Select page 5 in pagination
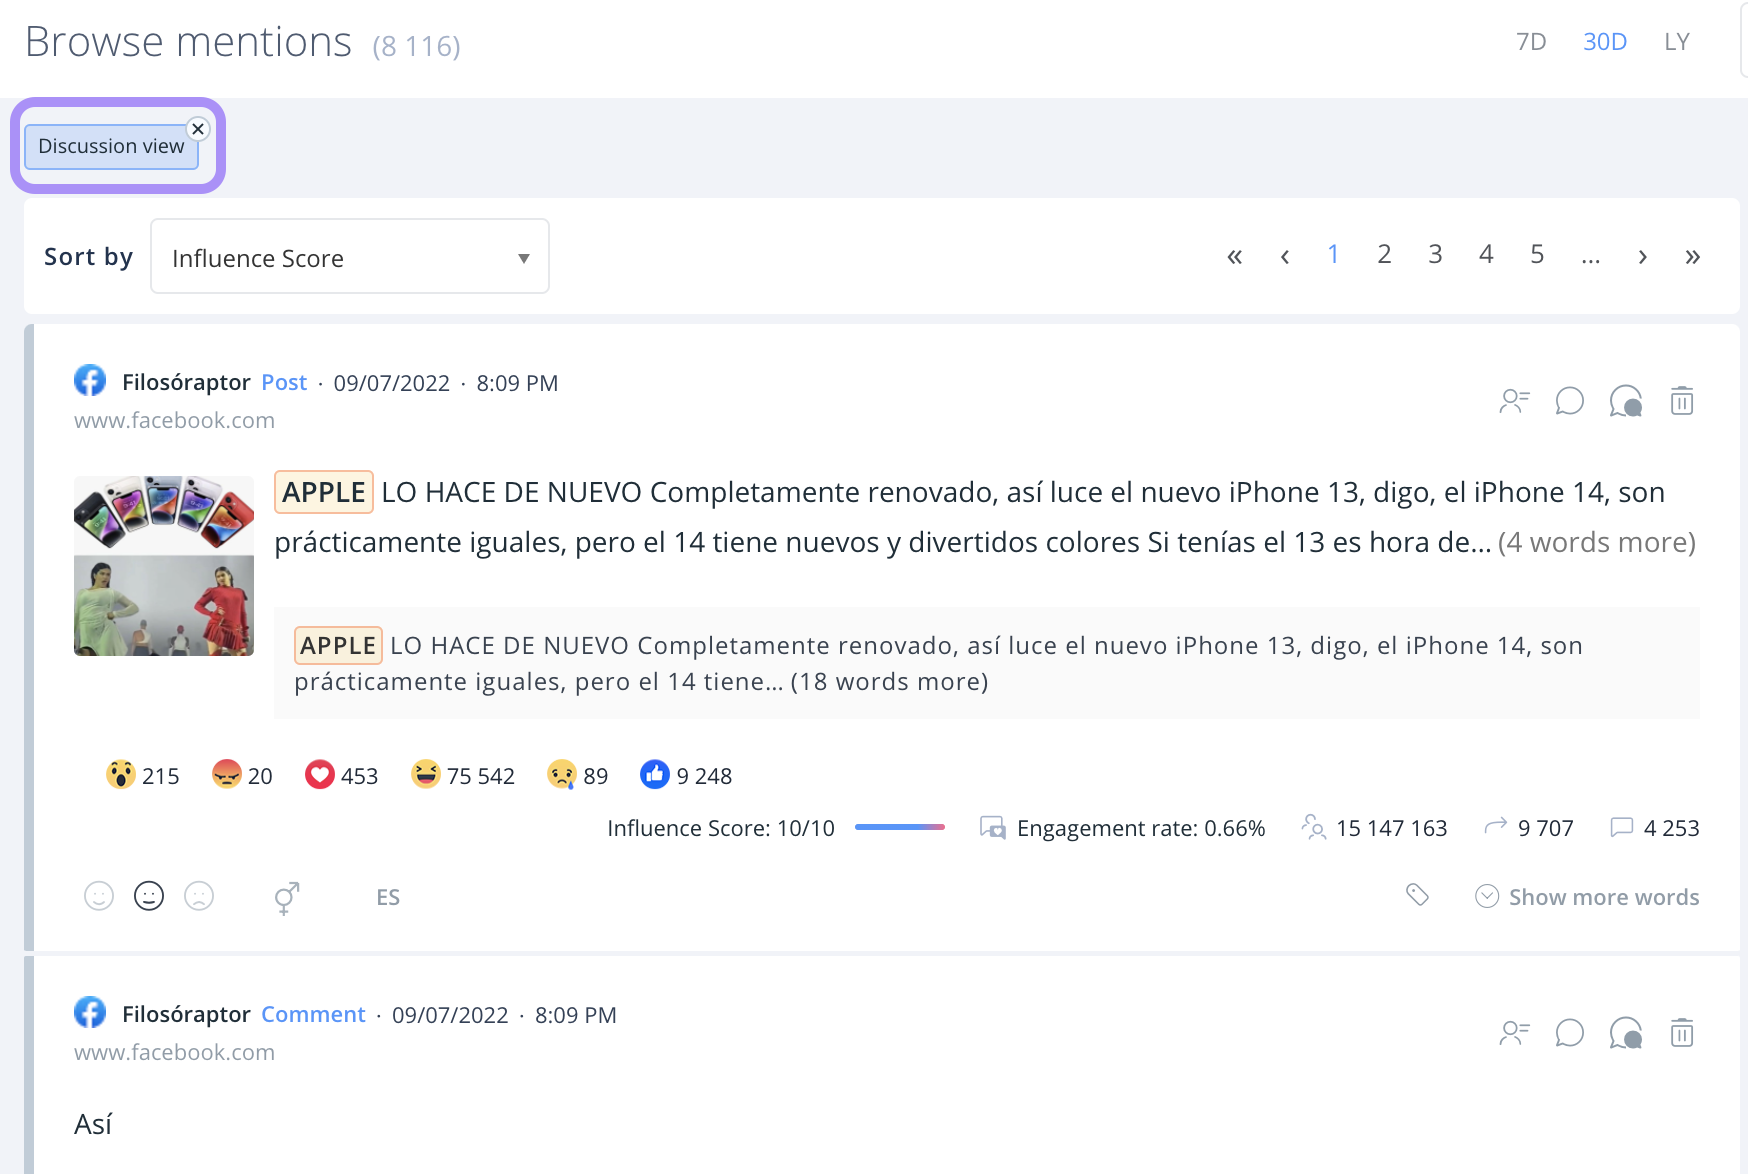 coord(1537,255)
